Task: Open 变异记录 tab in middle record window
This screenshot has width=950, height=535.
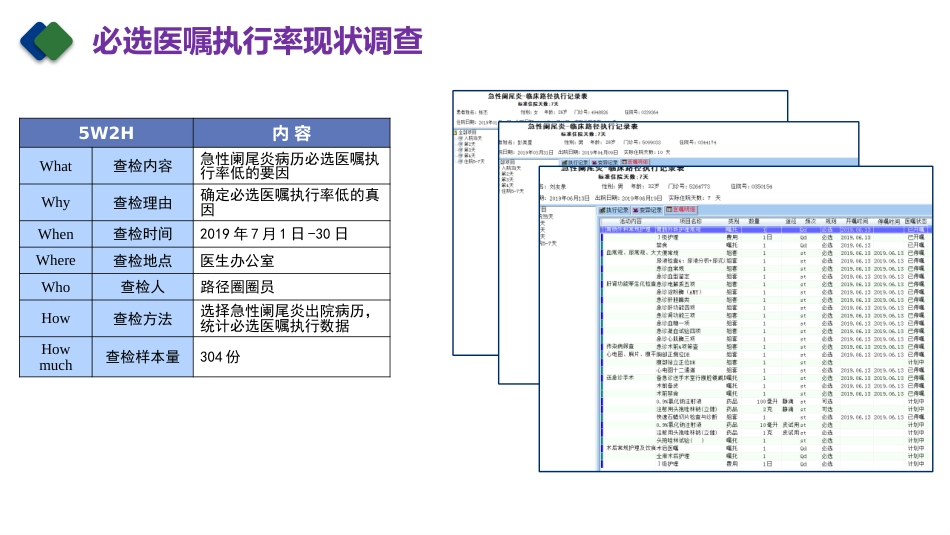Action: (x=603, y=163)
